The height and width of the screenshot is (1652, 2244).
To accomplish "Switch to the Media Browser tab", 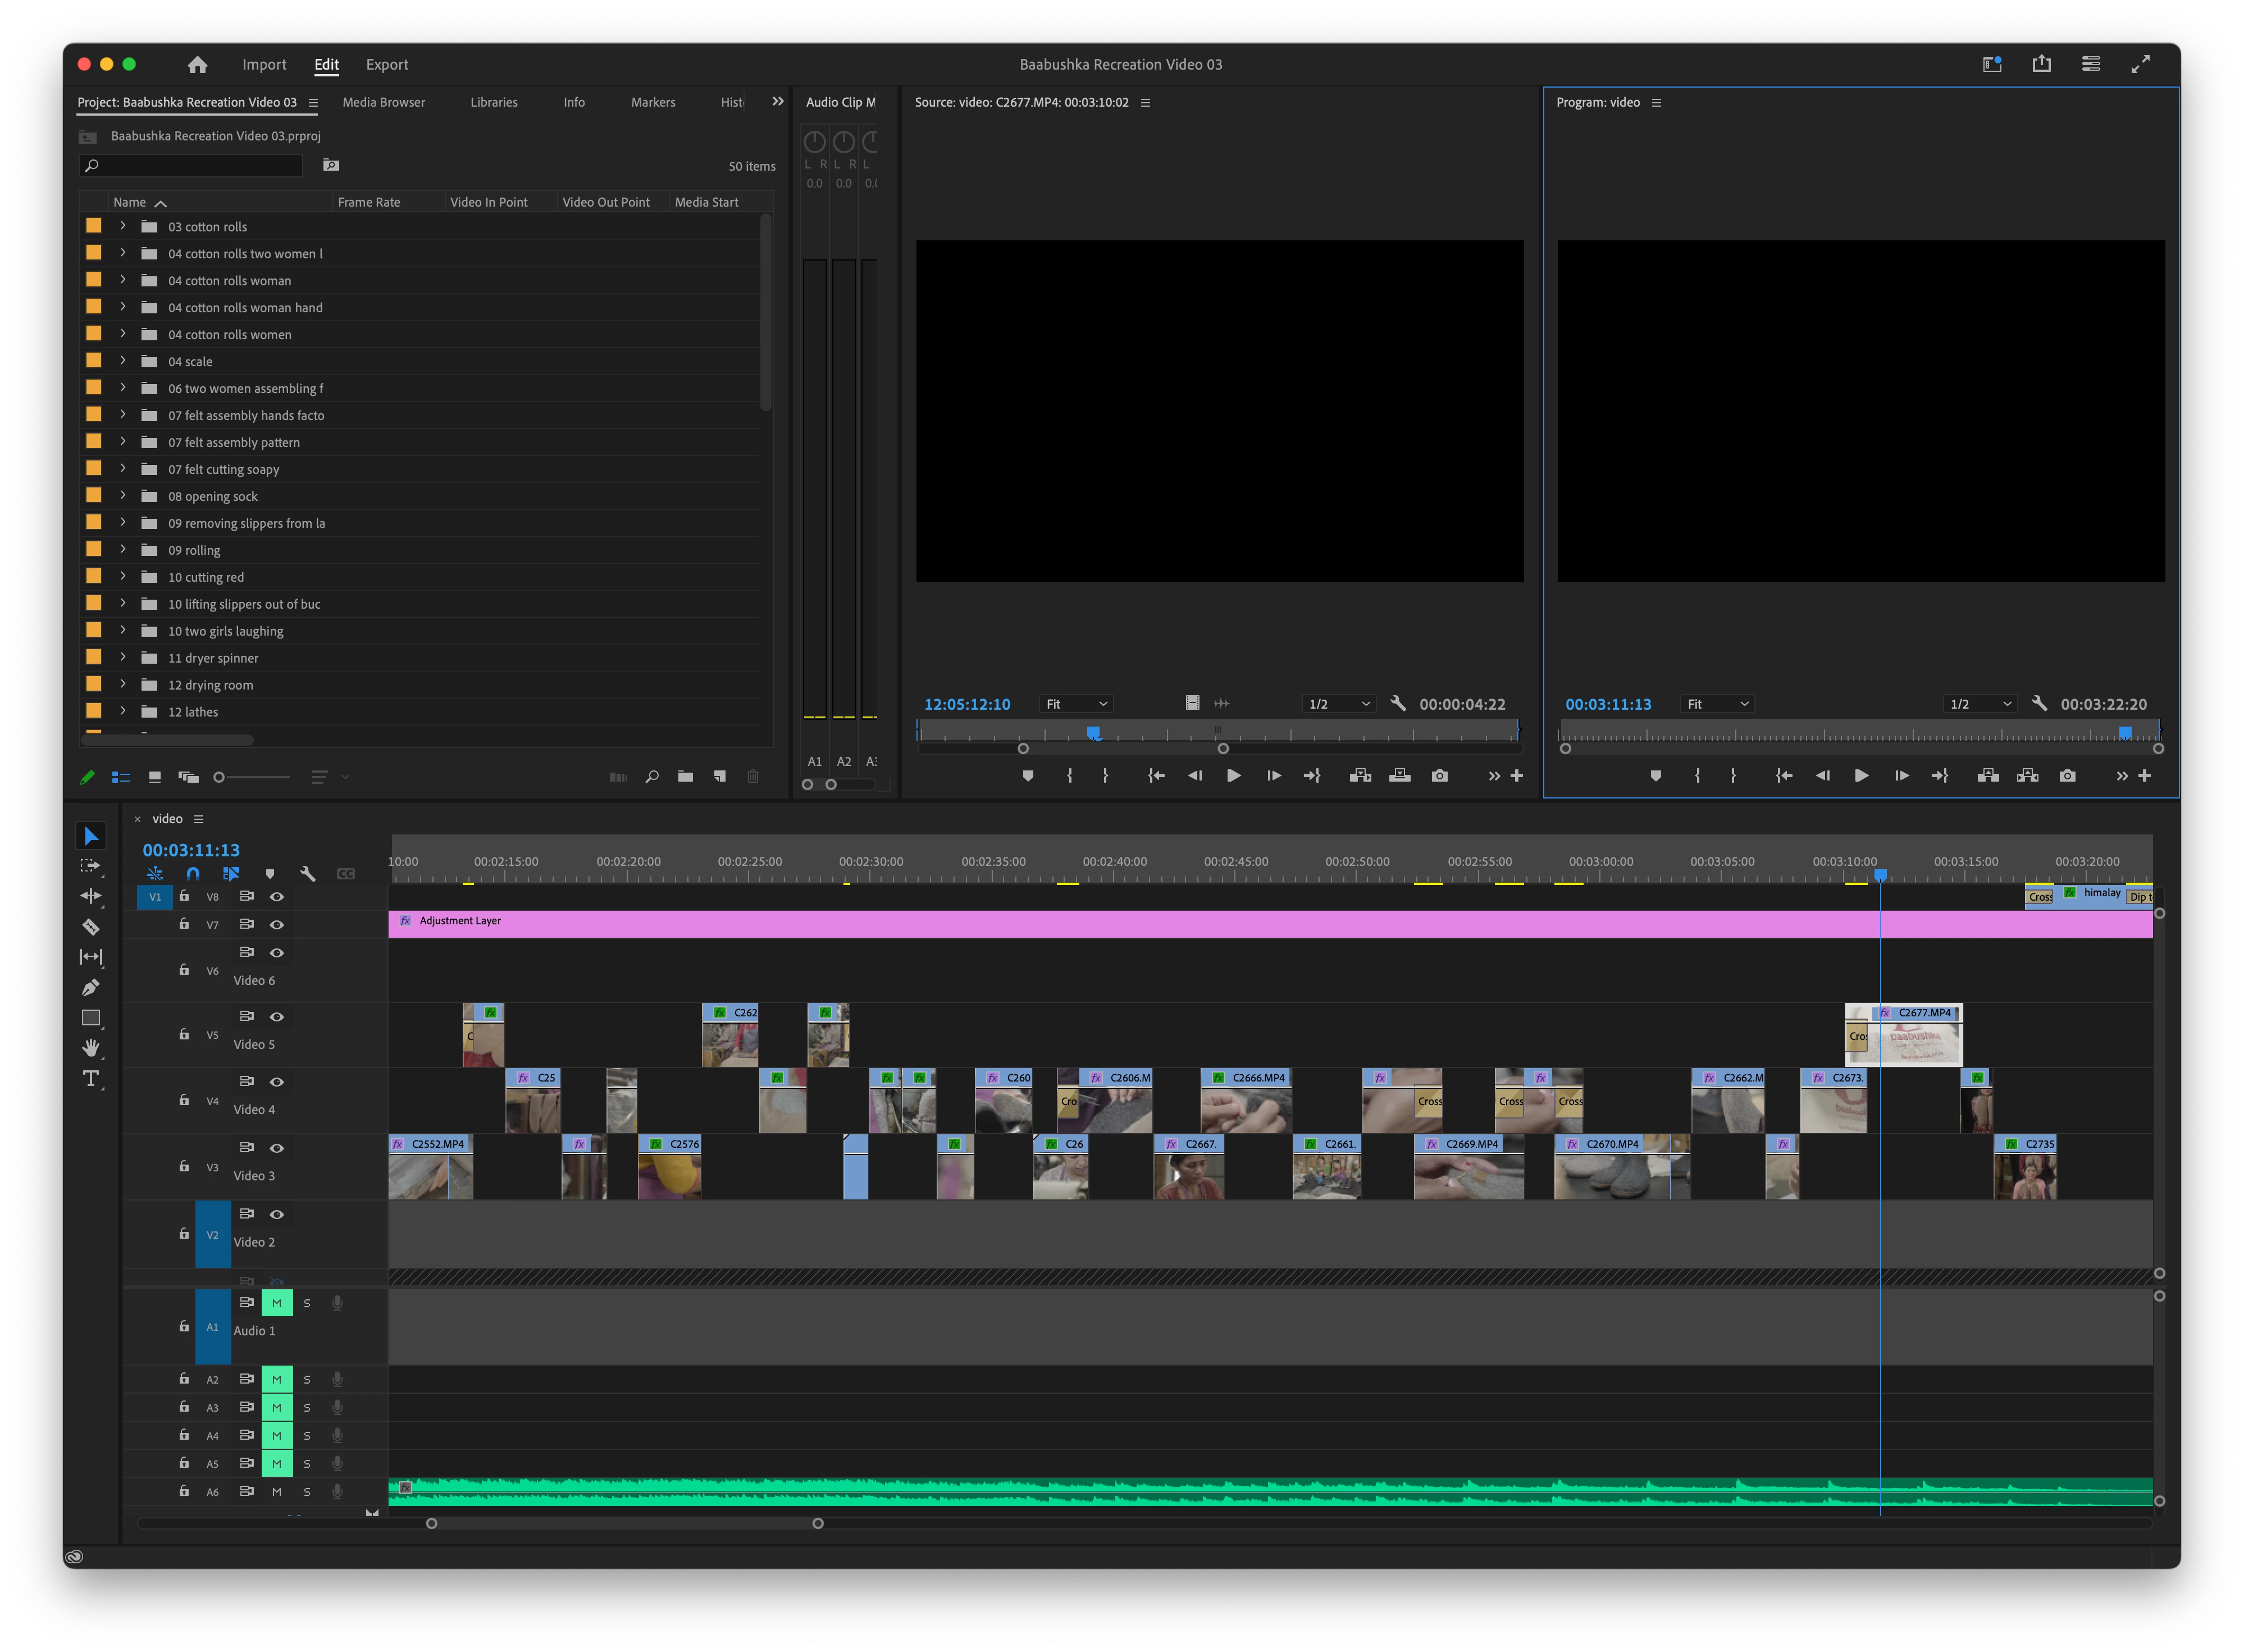I will pos(383,102).
